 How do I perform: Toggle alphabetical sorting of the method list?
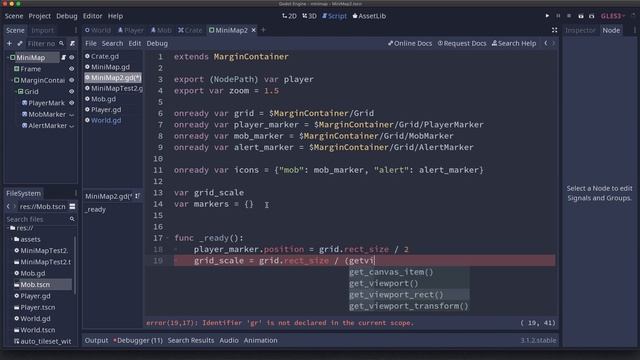(138, 196)
